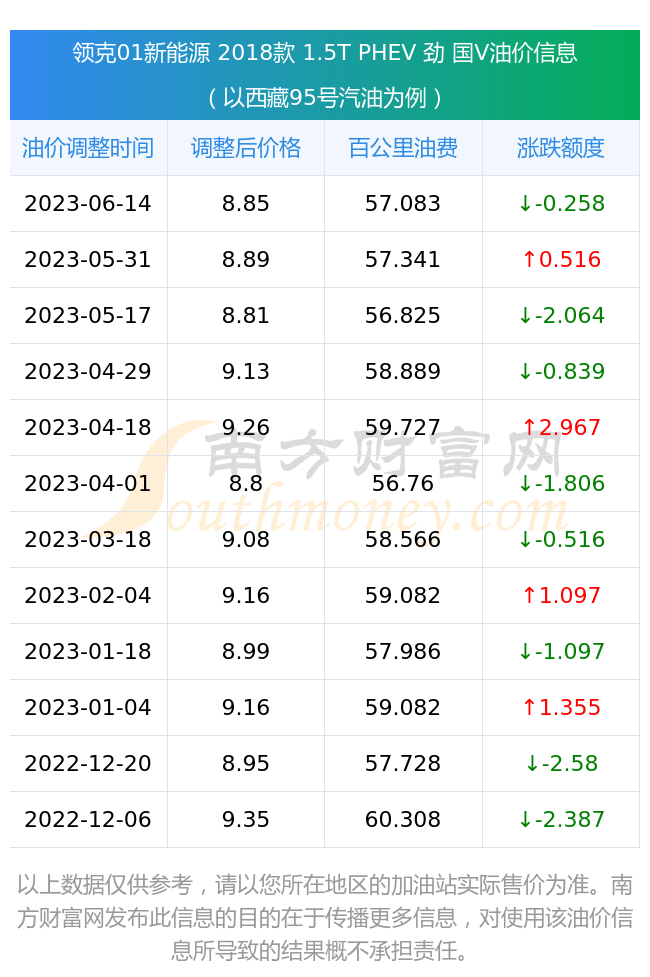
Task: Click the title 领克01新能源 2018款 油价信息
Action: click(325, 53)
